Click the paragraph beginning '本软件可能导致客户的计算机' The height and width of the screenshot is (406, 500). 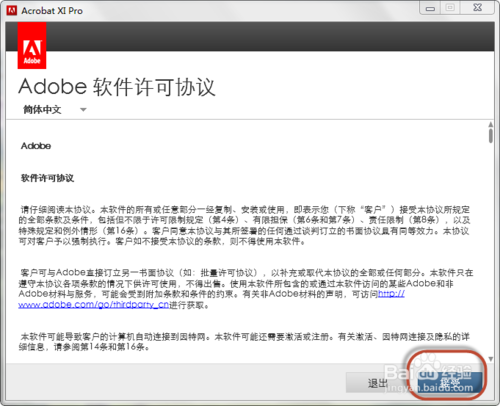[x=244, y=342]
